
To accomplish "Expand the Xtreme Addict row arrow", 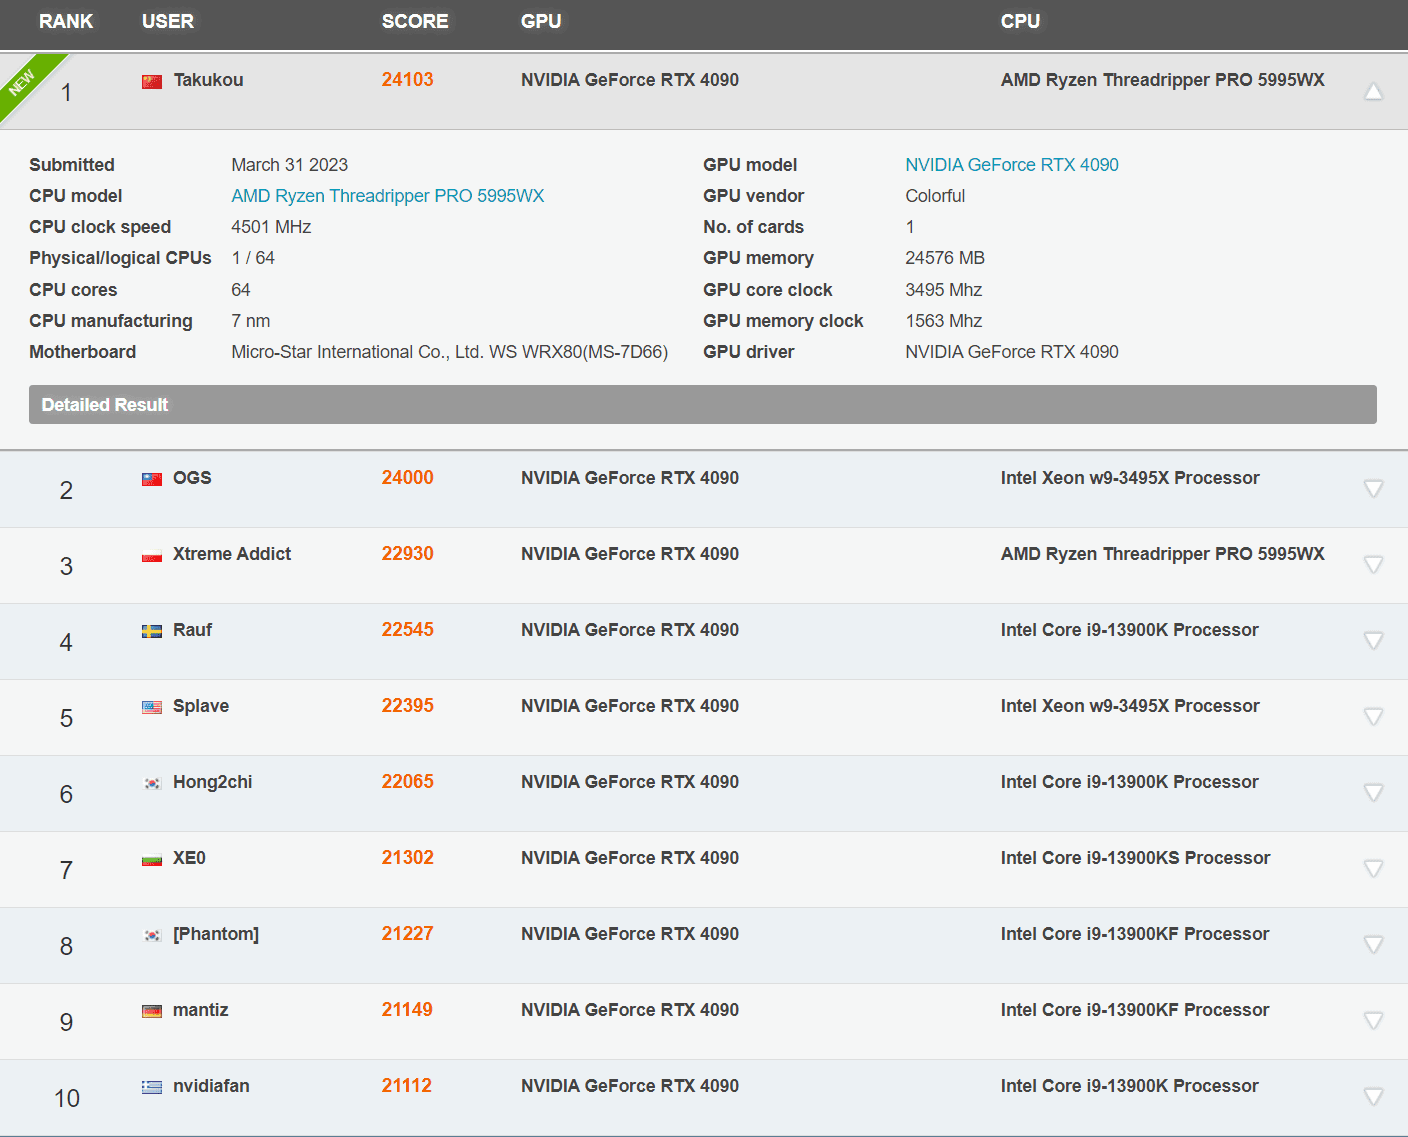I will point(1373,565).
